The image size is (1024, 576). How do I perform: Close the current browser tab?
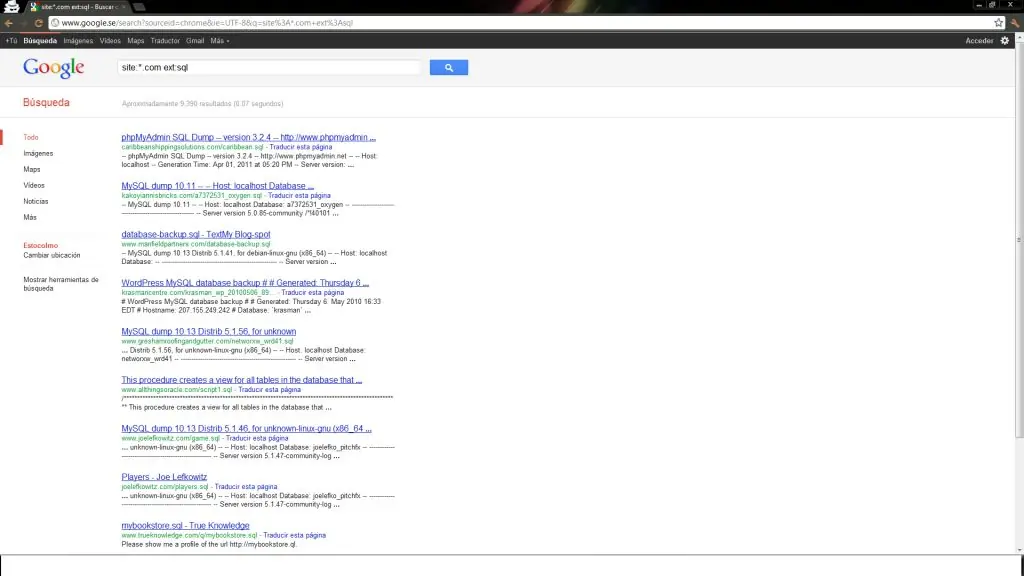(123, 7)
